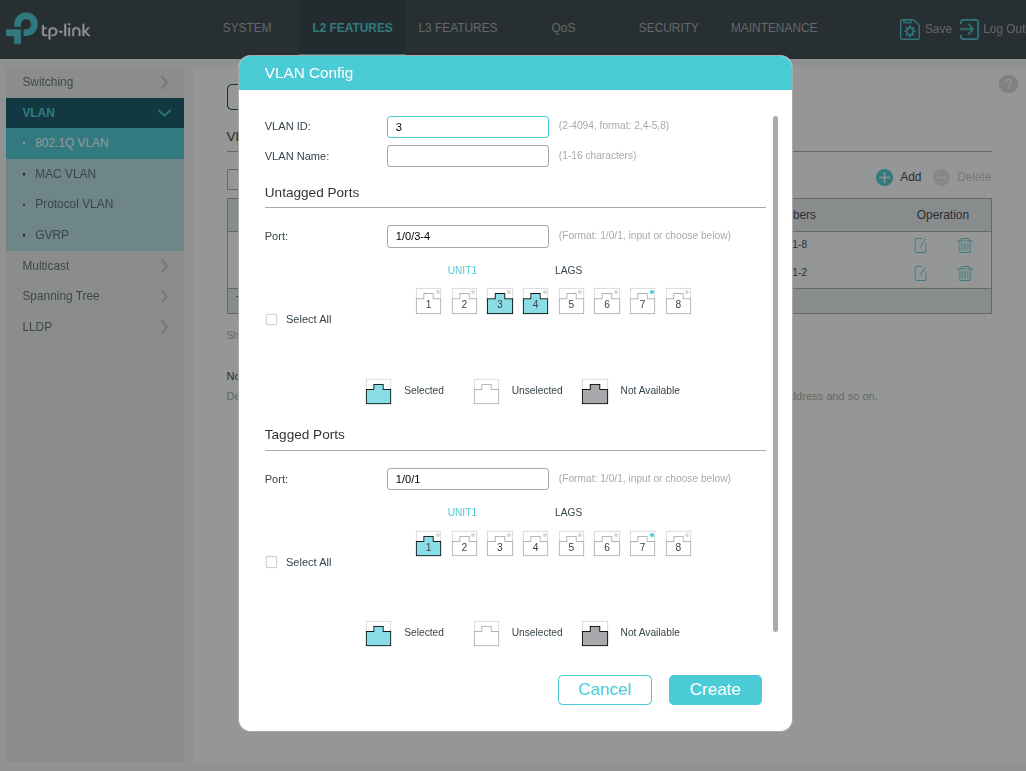Click the tp-link logo
1026x771 pixels.
click(x=48, y=29)
